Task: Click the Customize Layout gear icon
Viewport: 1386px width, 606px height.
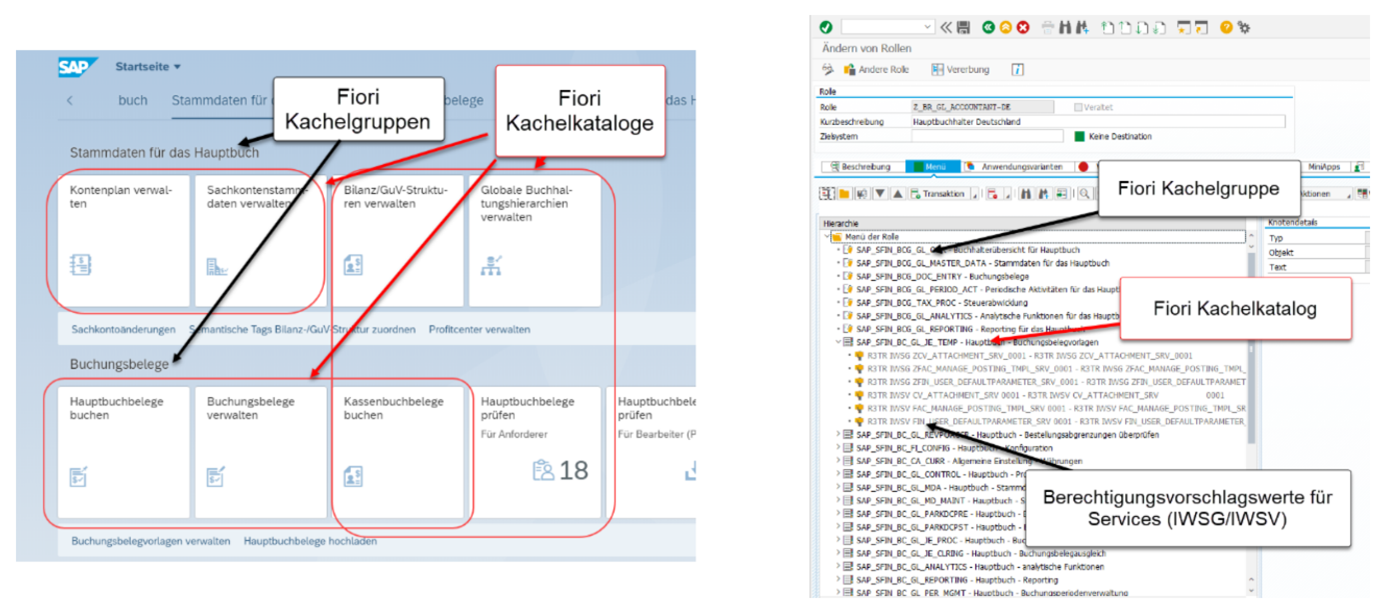Action: (1244, 27)
